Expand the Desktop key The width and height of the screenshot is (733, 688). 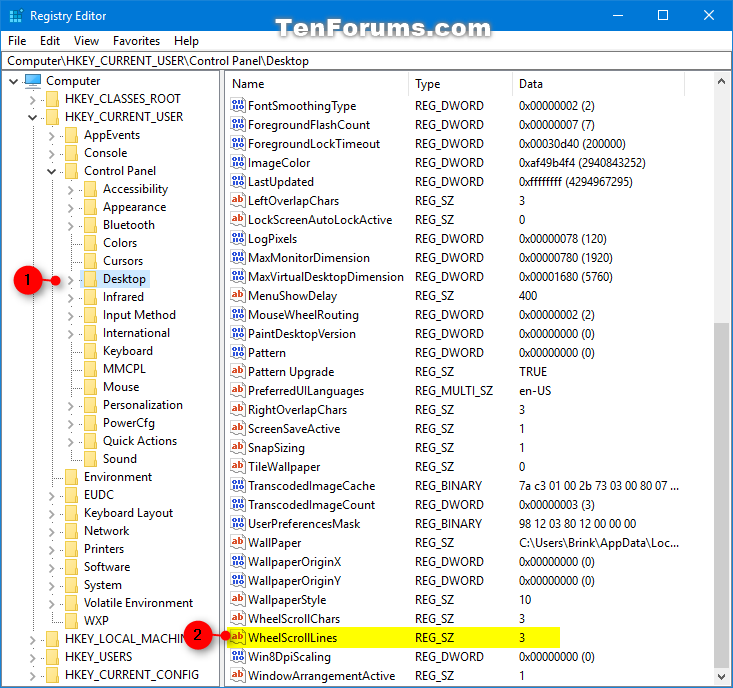pyautogui.click(x=71, y=280)
